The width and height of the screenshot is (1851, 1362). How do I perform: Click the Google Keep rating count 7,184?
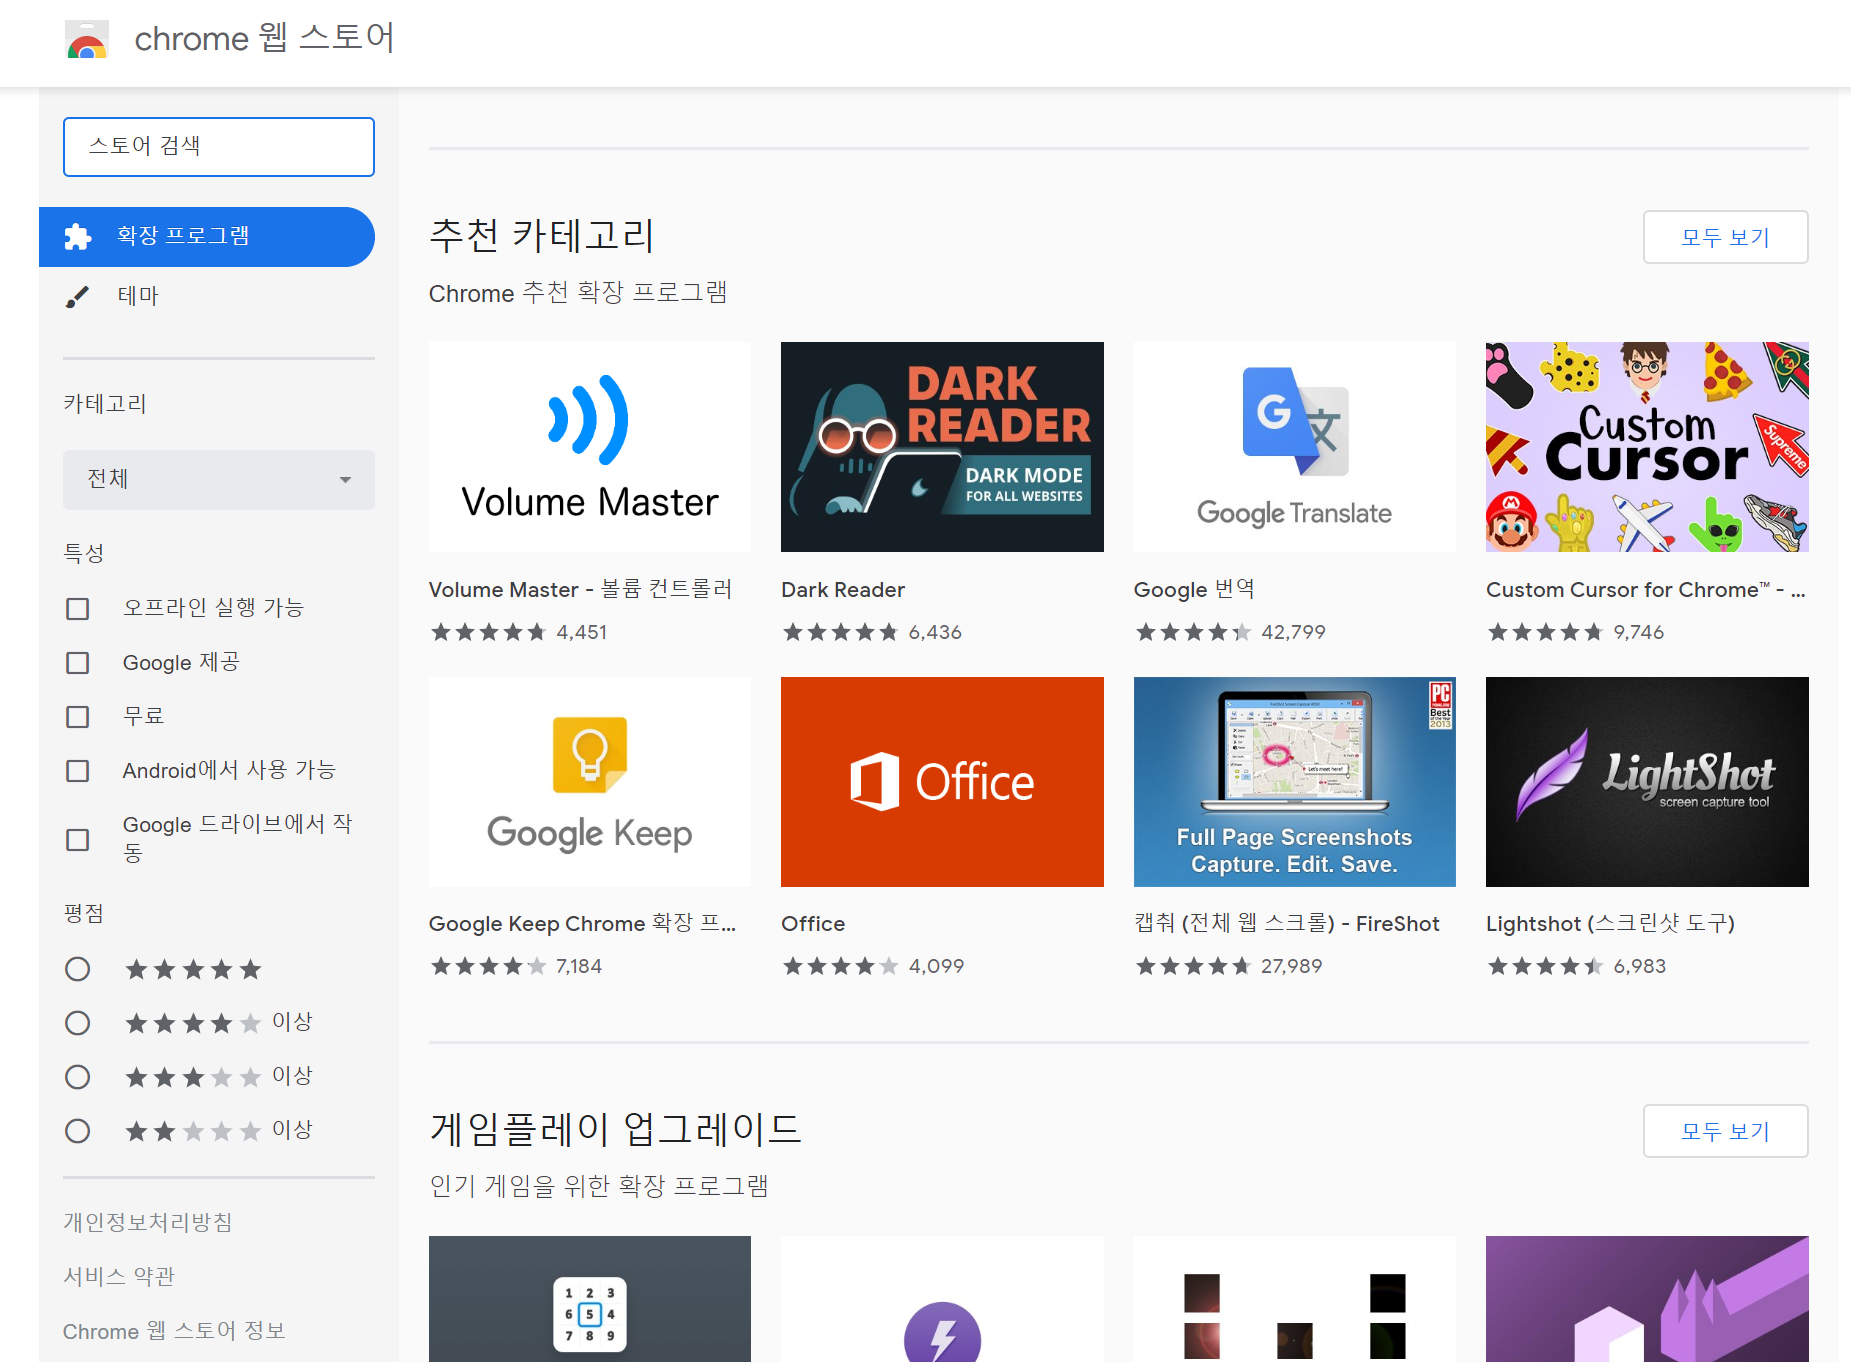579,966
